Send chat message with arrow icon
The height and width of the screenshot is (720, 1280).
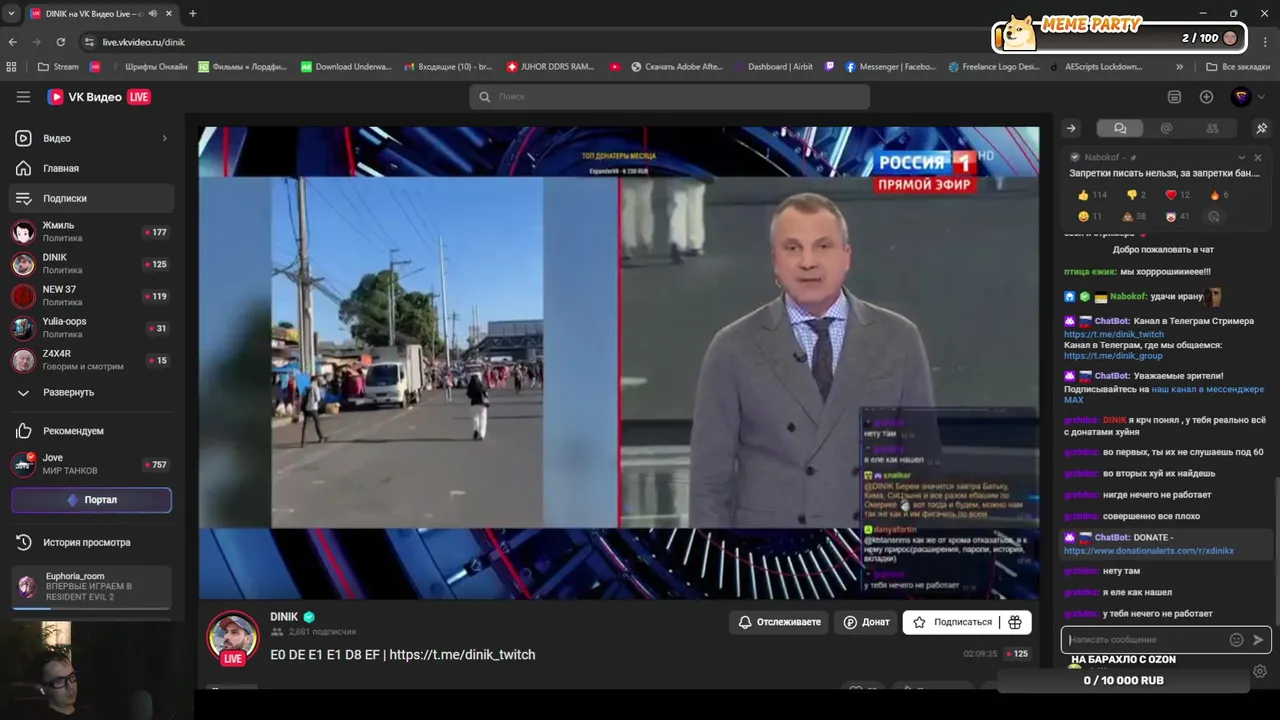pyautogui.click(x=1258, y=640)
